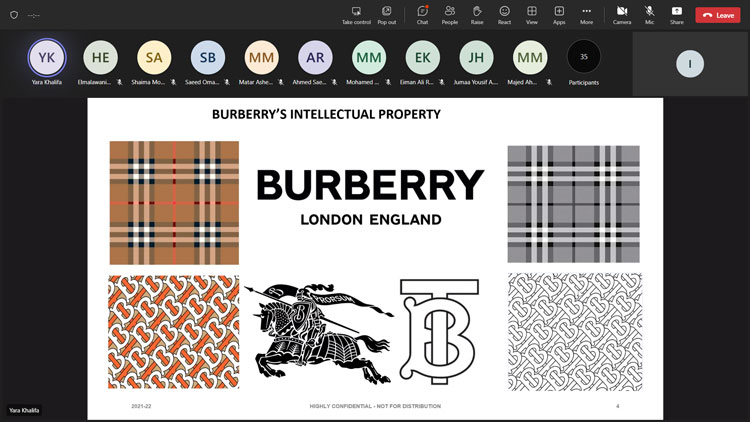The width and height of the screenshot is (750, 422).
Task: Unmute the Mic
Action: tap(649, 14)
